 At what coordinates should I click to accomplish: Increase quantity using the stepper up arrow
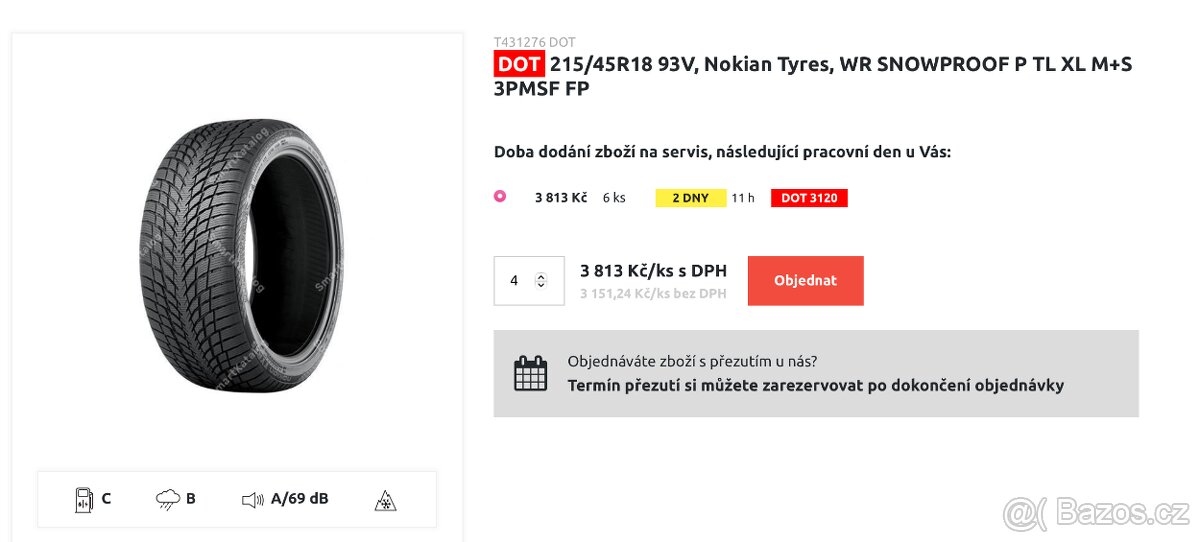pos(541,276)
